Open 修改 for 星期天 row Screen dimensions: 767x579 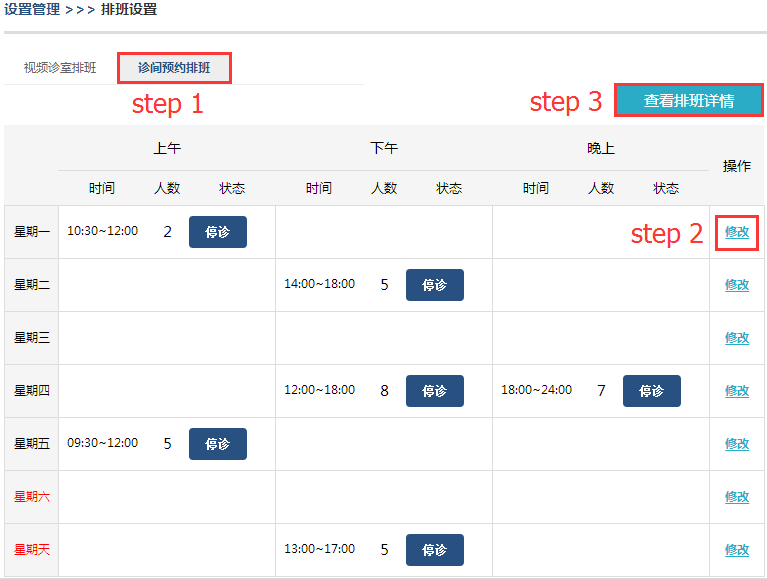point(737,550)
